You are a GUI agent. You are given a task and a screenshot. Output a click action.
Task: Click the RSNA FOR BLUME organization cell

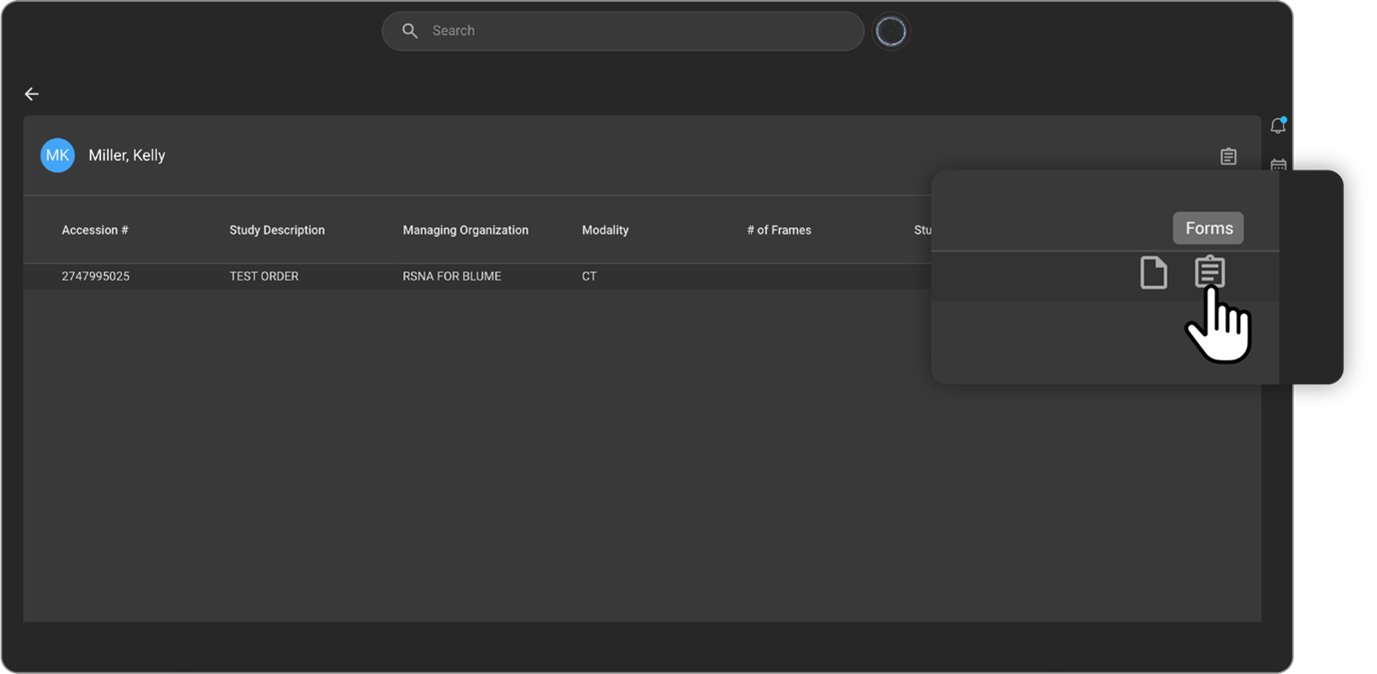coord(450,276)
